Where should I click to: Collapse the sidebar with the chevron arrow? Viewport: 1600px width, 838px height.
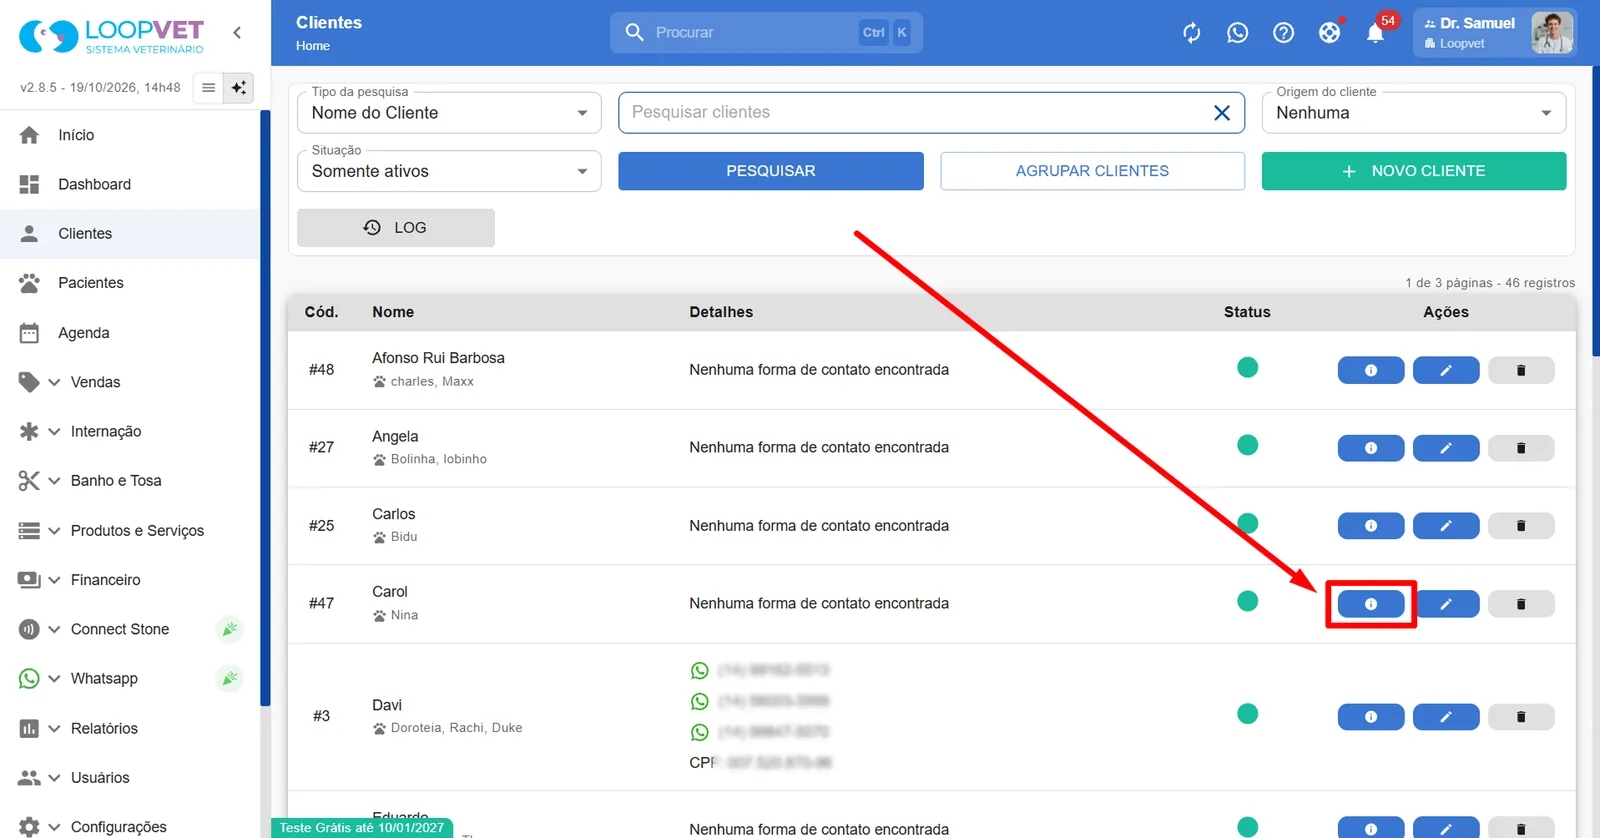[x=237, y=32]
